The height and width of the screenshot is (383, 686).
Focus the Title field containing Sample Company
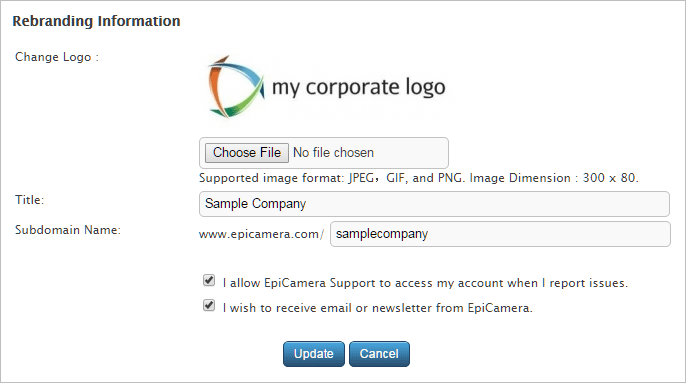click(x=434, y=204)
